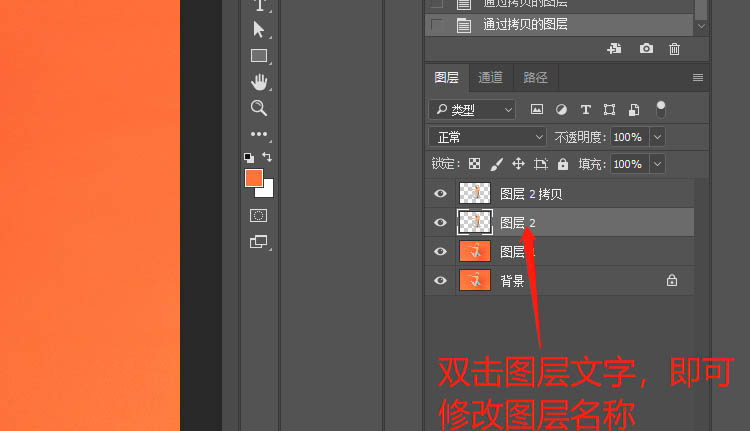Image resolution: width=750 pixels, height=431 pixels.
Task: Toggle the layer filter on/off switch
Action: [660, 108]
